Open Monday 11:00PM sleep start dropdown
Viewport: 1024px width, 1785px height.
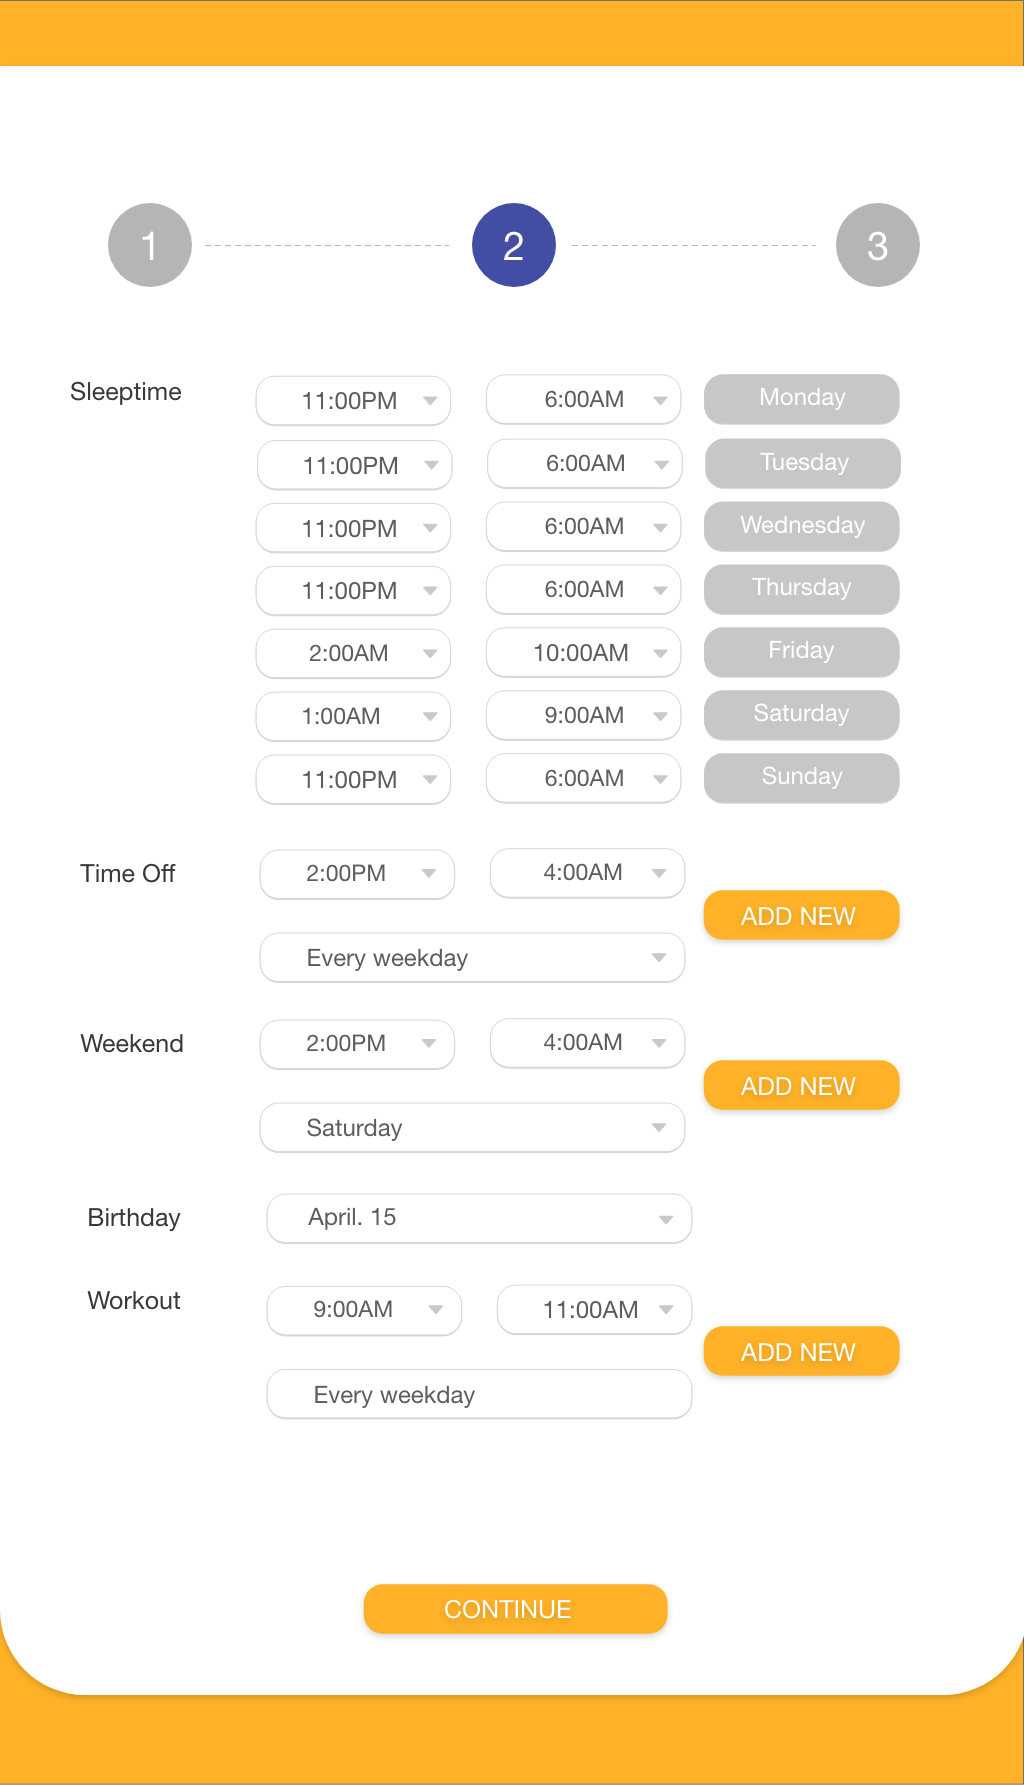pos(353,401)
